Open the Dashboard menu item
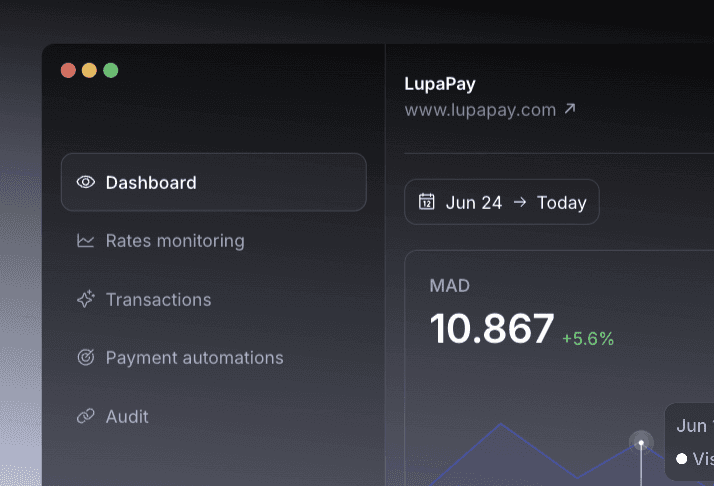714x486 pixels. pos(214,182)
